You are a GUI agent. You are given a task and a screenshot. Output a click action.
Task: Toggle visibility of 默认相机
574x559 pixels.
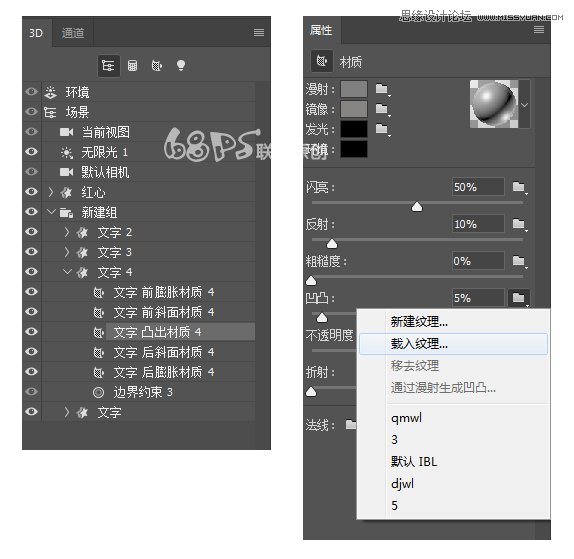pyautogui.click(x=32, y=171)
